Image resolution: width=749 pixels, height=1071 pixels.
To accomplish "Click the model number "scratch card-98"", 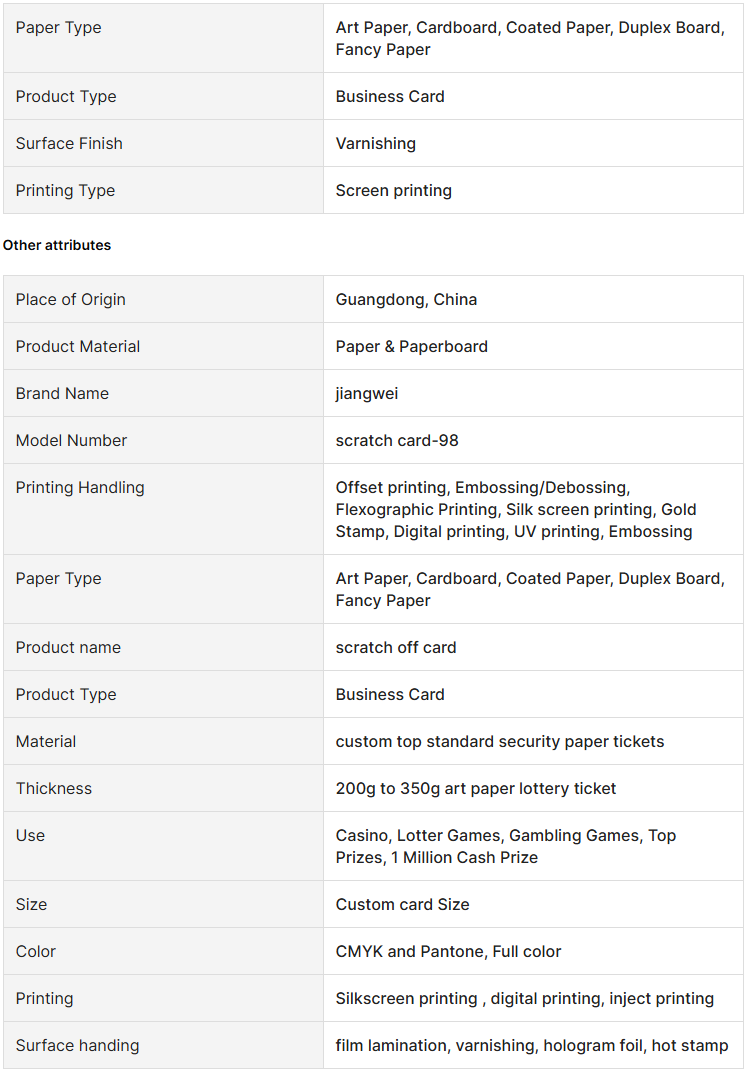I will pos(399,440).
